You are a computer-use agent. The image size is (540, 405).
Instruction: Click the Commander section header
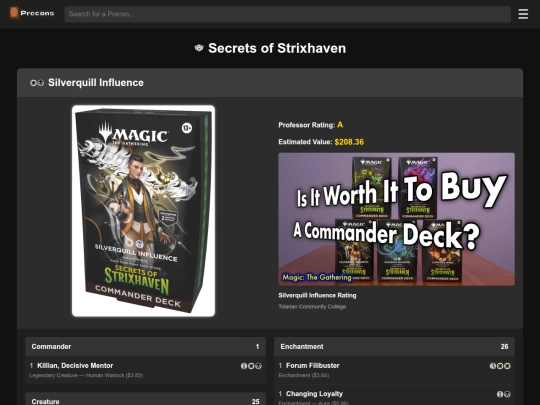point(145,346)
